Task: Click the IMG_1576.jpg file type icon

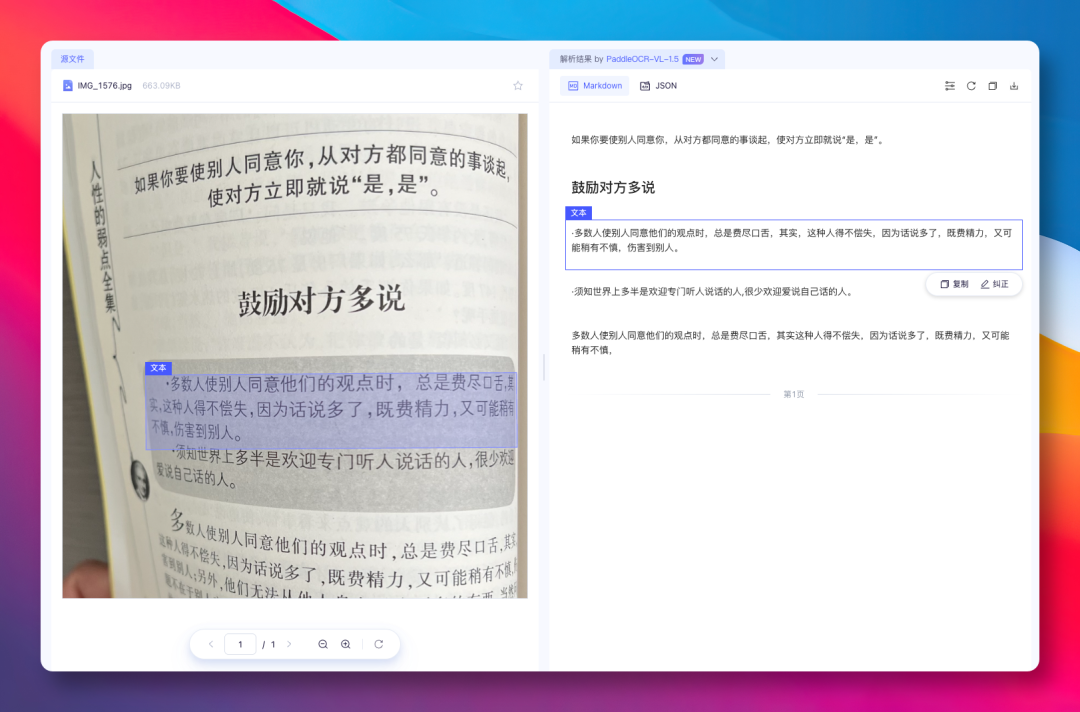Action: coord(68,85)
